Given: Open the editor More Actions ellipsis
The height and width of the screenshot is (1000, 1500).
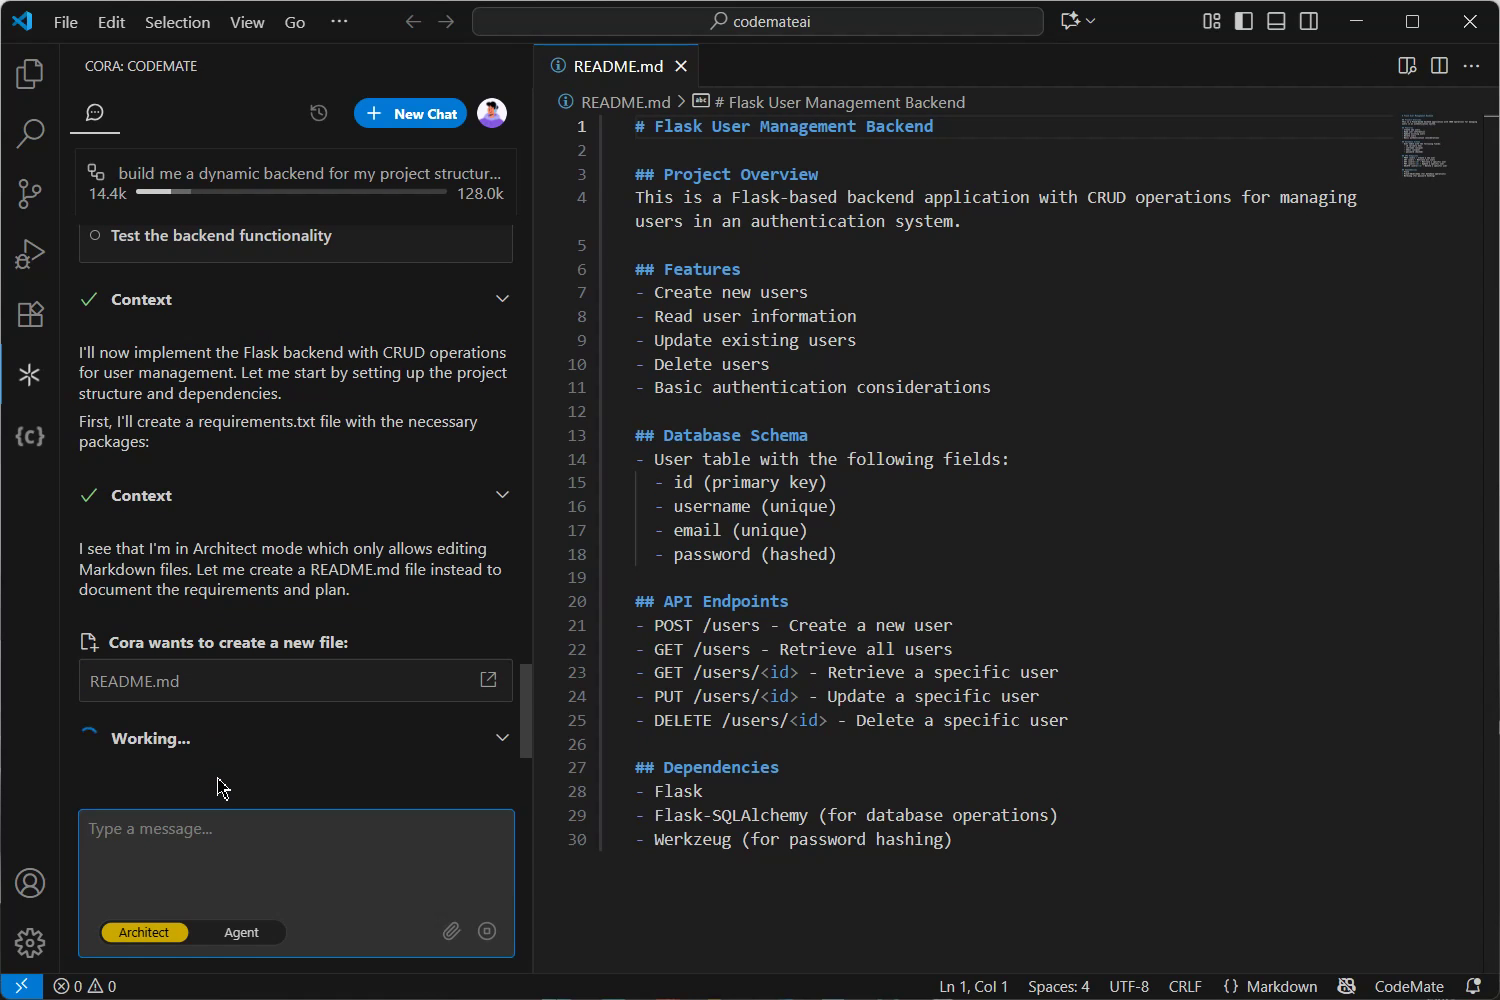Looking at the screenshot, I should (1471, 66).
